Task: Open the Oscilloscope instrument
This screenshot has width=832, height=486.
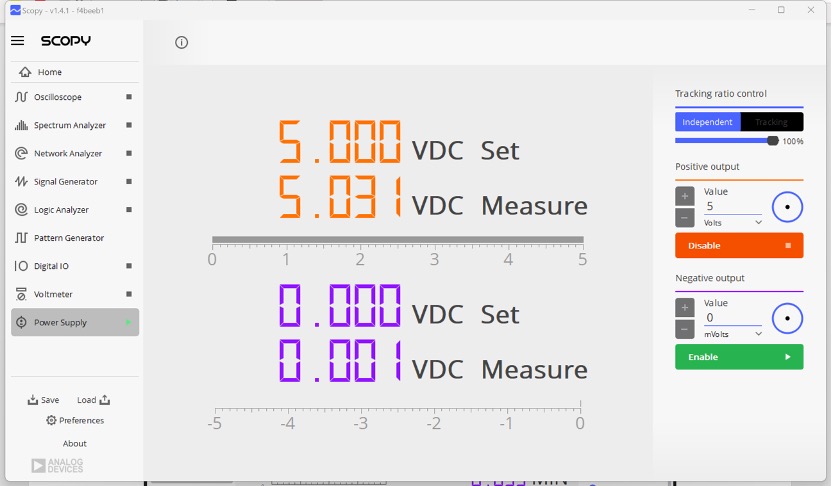Action: click(x=75, y=97)
